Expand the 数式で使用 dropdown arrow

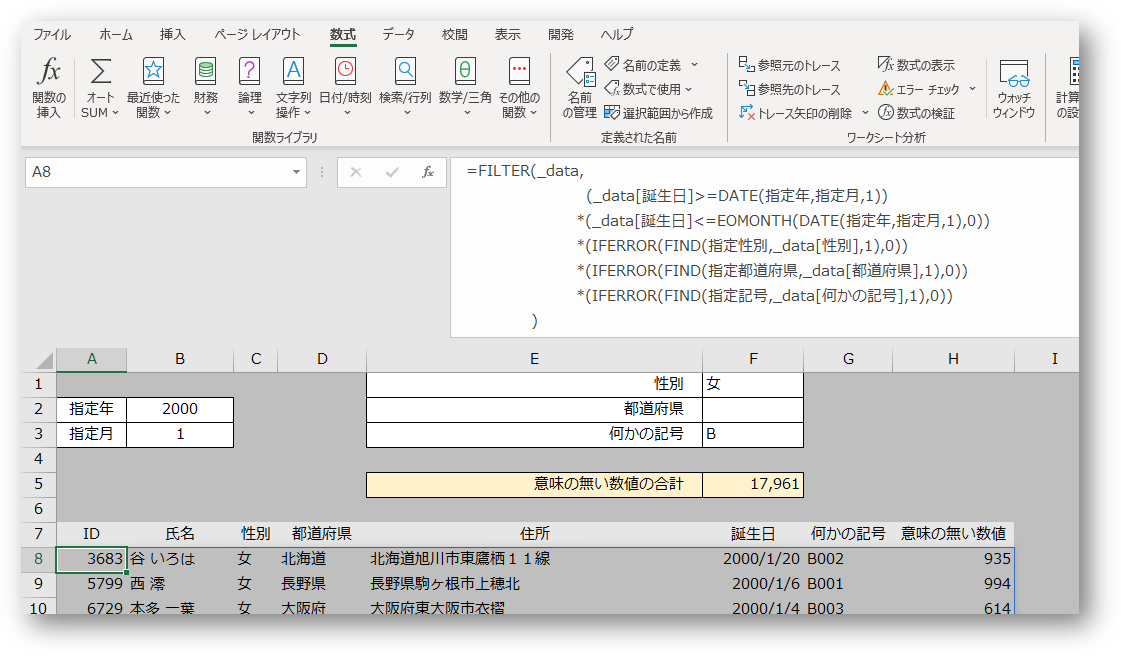pos(688,89)
